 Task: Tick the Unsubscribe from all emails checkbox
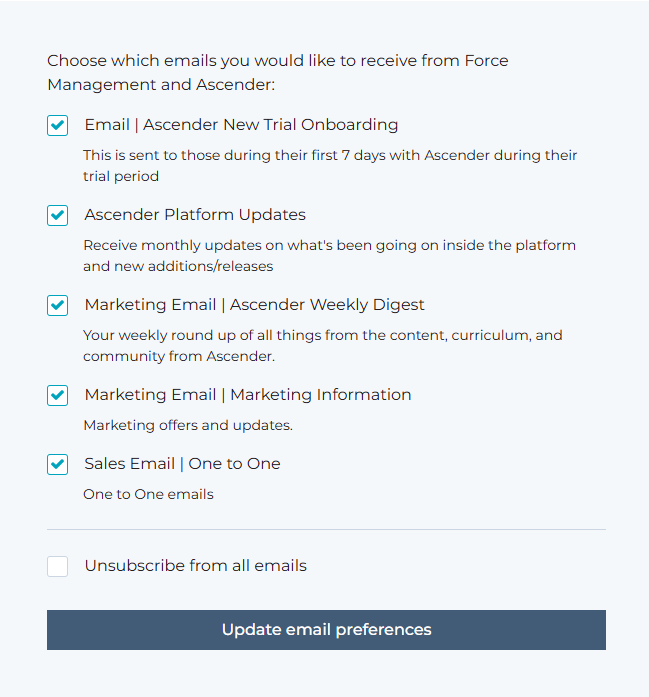tap(57, 567)
